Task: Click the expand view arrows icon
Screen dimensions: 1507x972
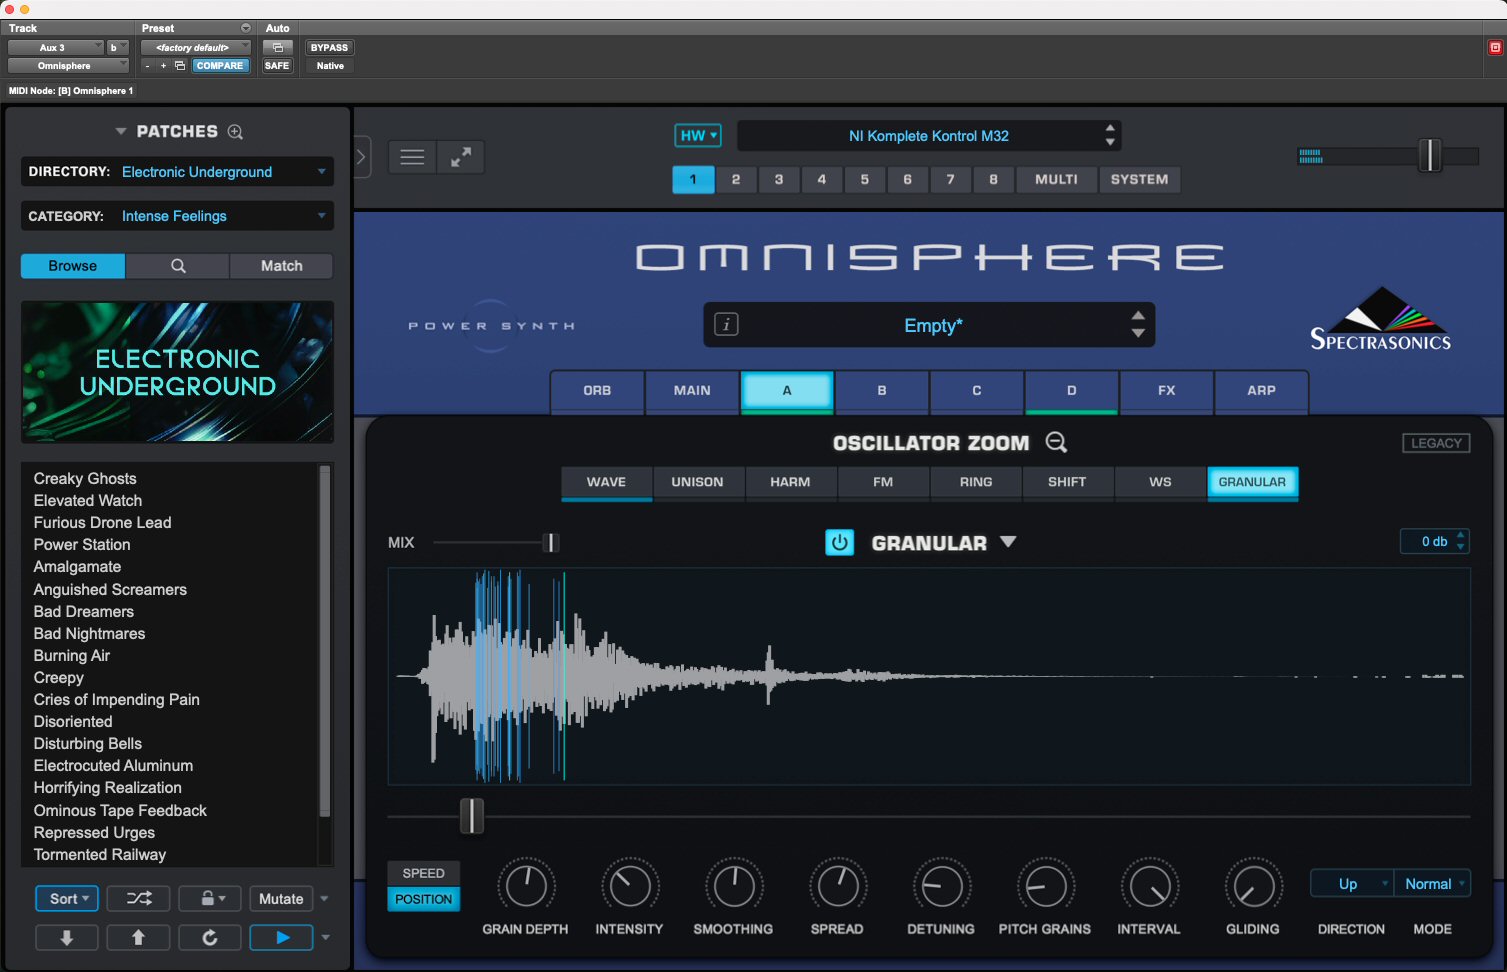Action: click(461, 157)
